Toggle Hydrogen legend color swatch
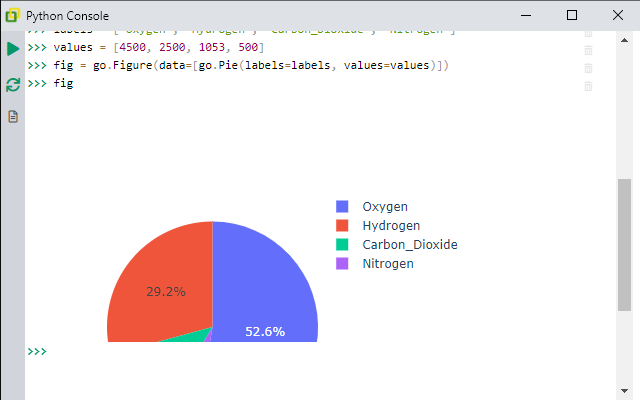 (x=342, y=226)
